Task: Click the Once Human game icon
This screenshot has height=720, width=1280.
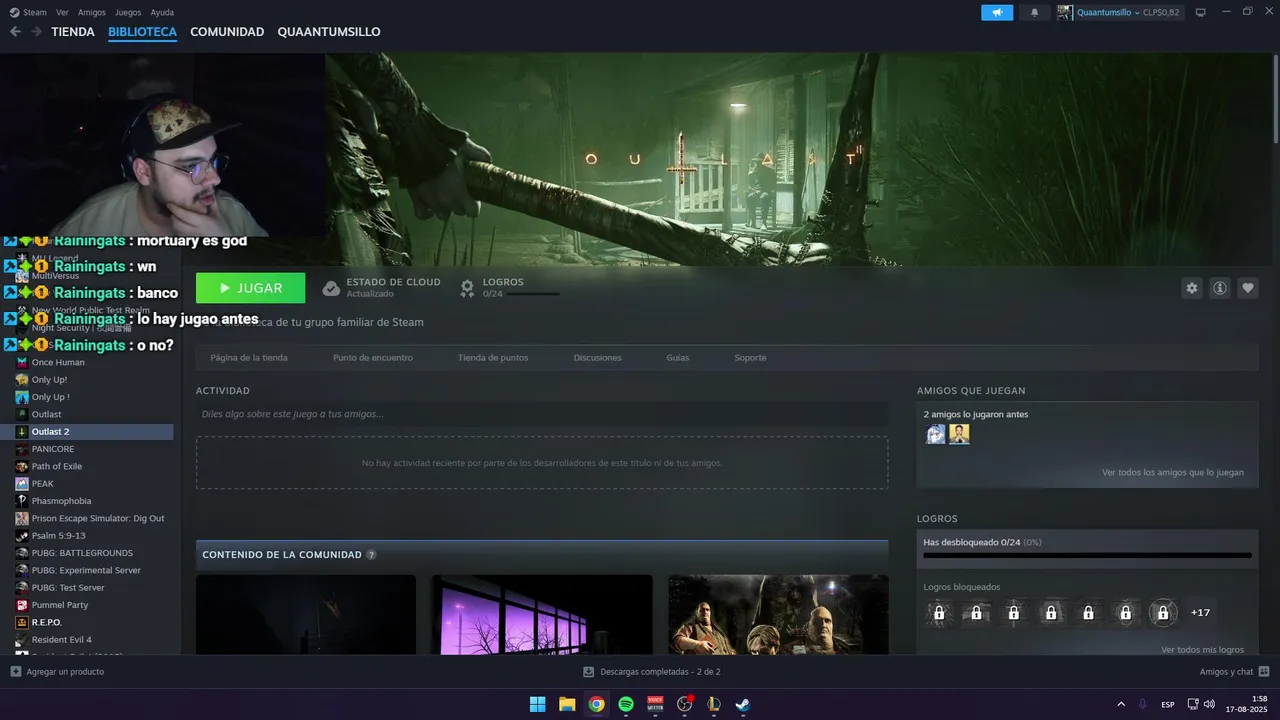Action: (22, 362)
